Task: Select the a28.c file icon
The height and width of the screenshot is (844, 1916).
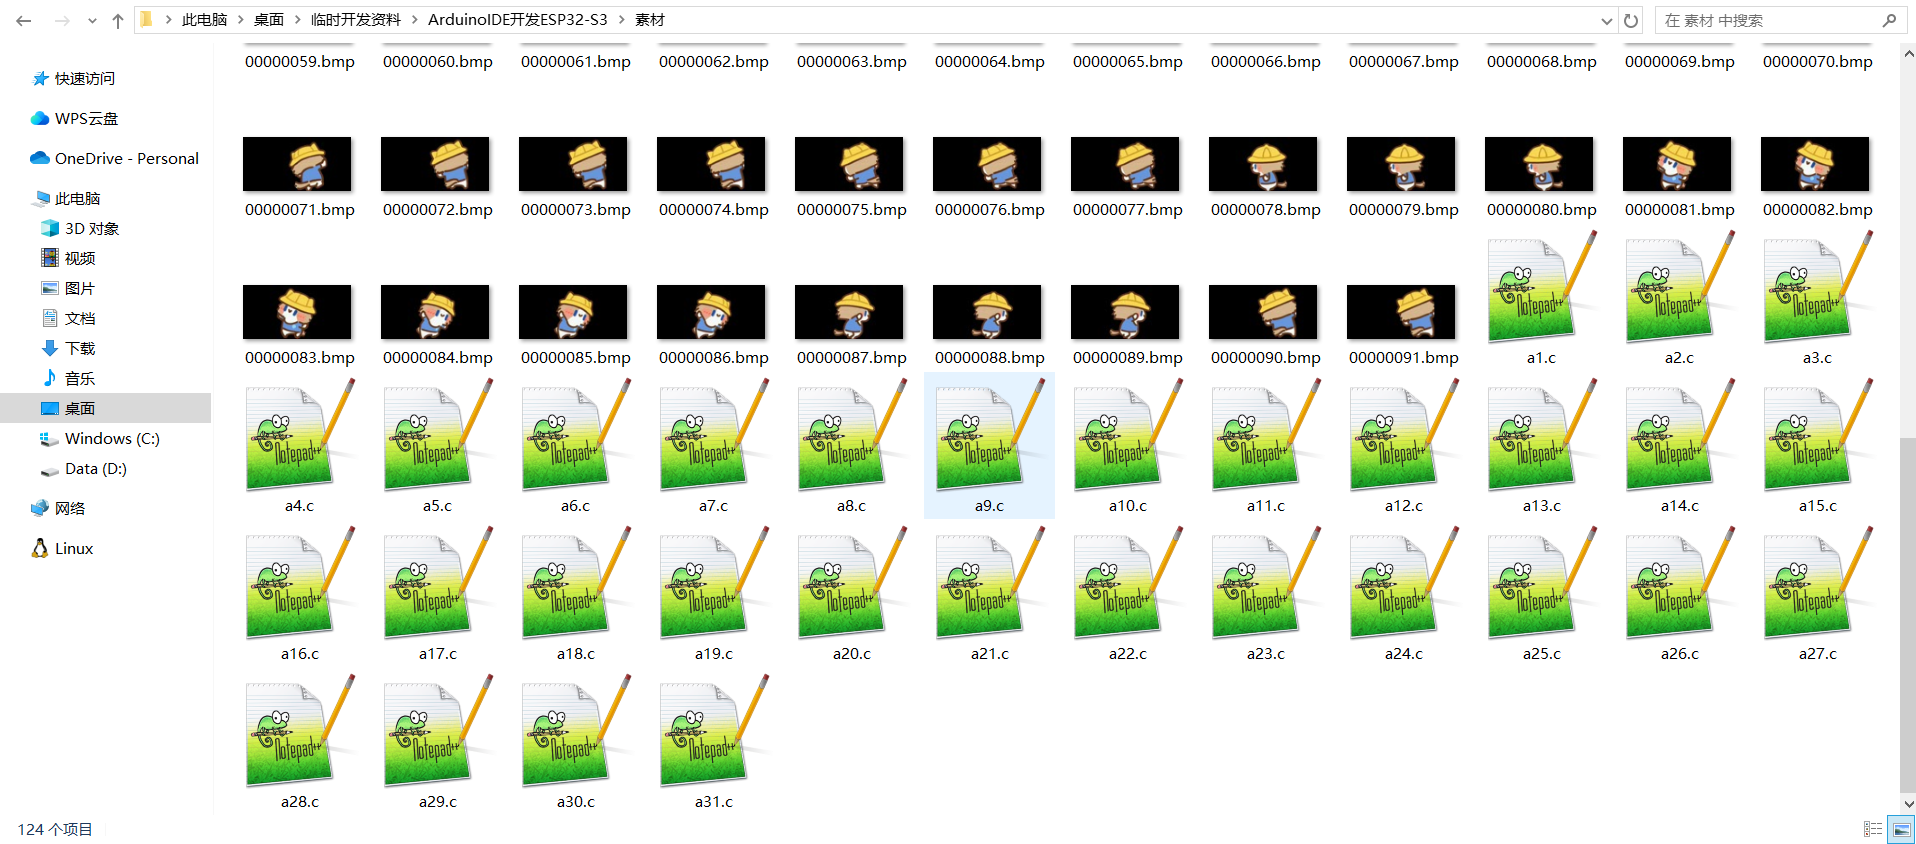Action: [x=299, y=732]
